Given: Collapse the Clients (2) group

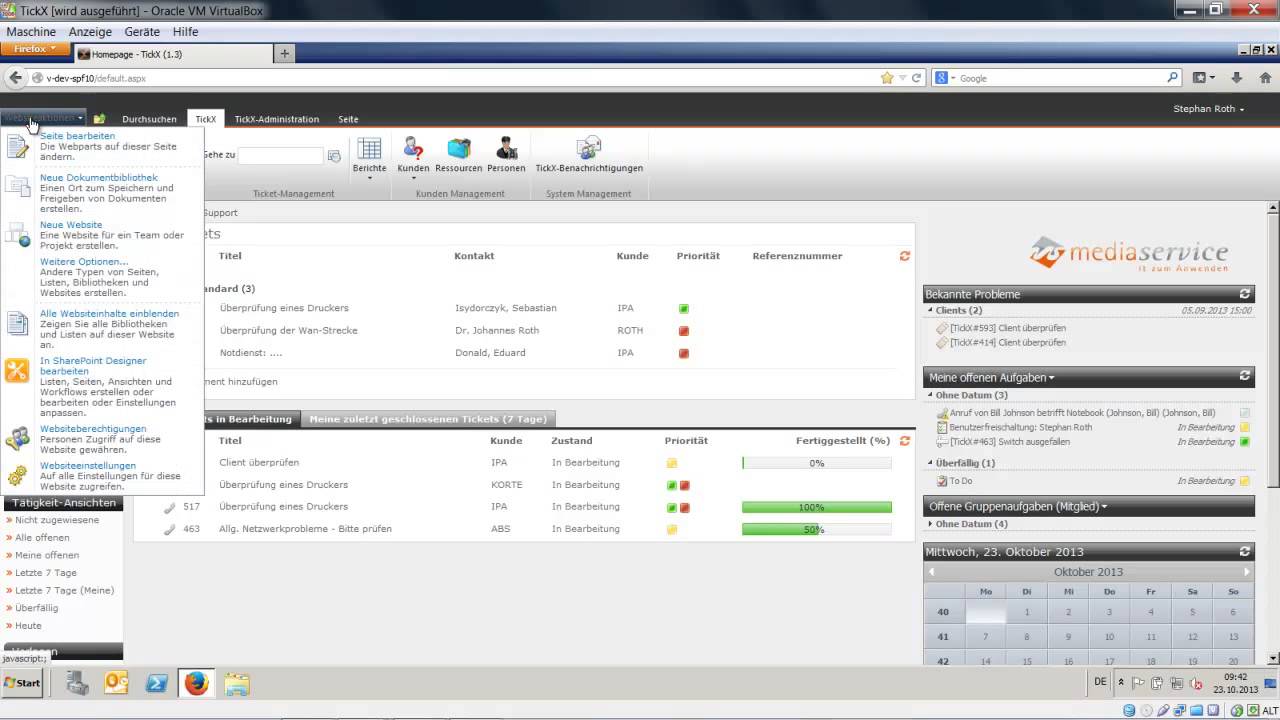Looking at the screenshot, I should tap(956, 310).
